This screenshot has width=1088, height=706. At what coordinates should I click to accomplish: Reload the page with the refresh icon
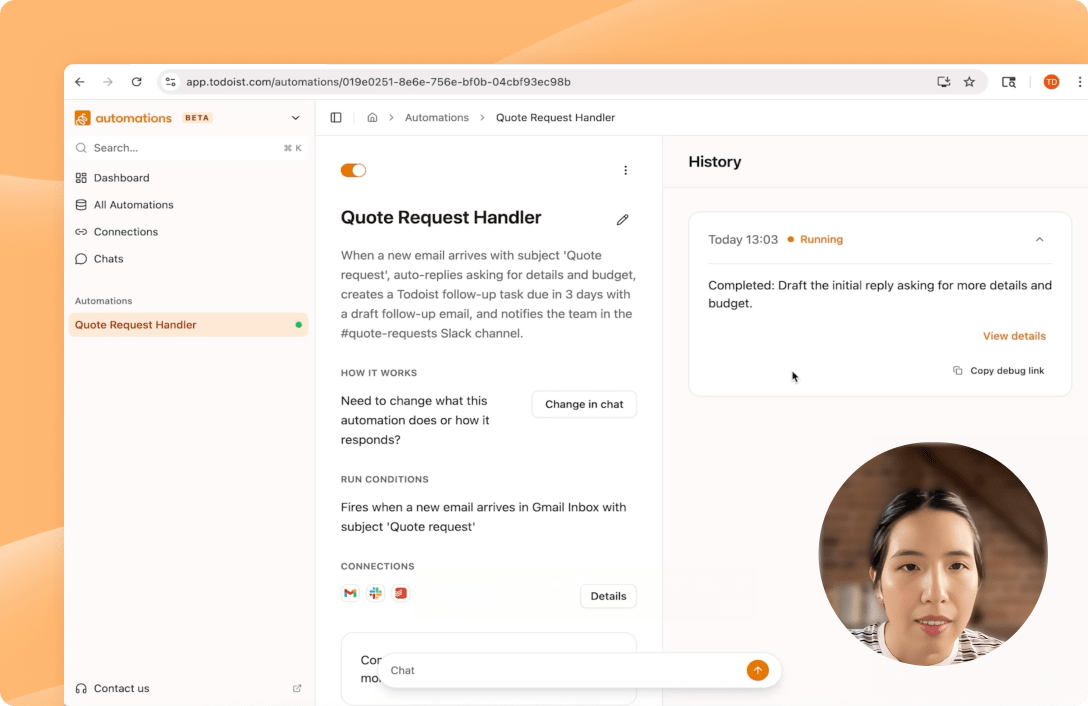[137, 82]
